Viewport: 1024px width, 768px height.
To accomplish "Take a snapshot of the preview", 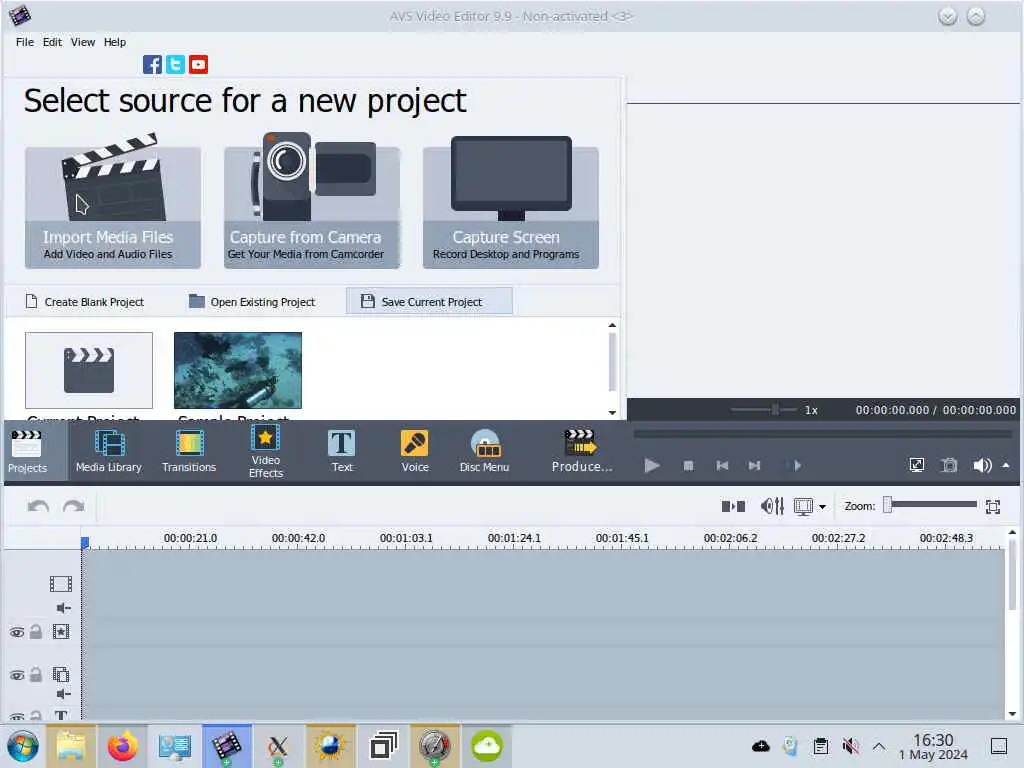I will (x=949, y=465).
